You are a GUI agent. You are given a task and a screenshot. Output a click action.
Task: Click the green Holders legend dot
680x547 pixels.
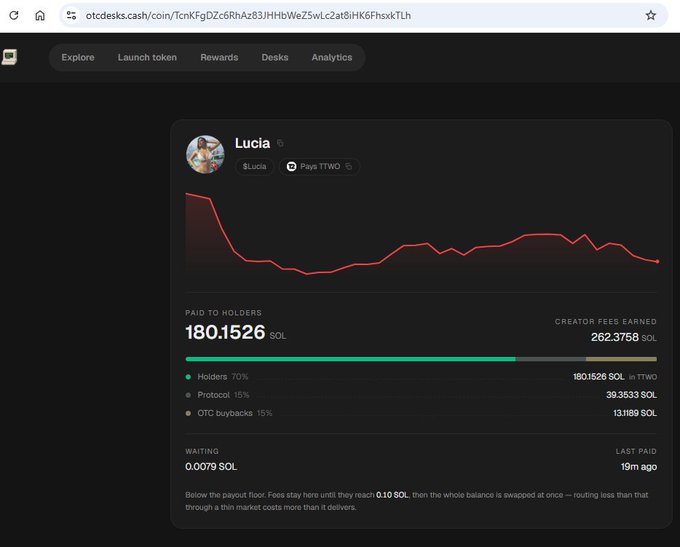[188, 377]
